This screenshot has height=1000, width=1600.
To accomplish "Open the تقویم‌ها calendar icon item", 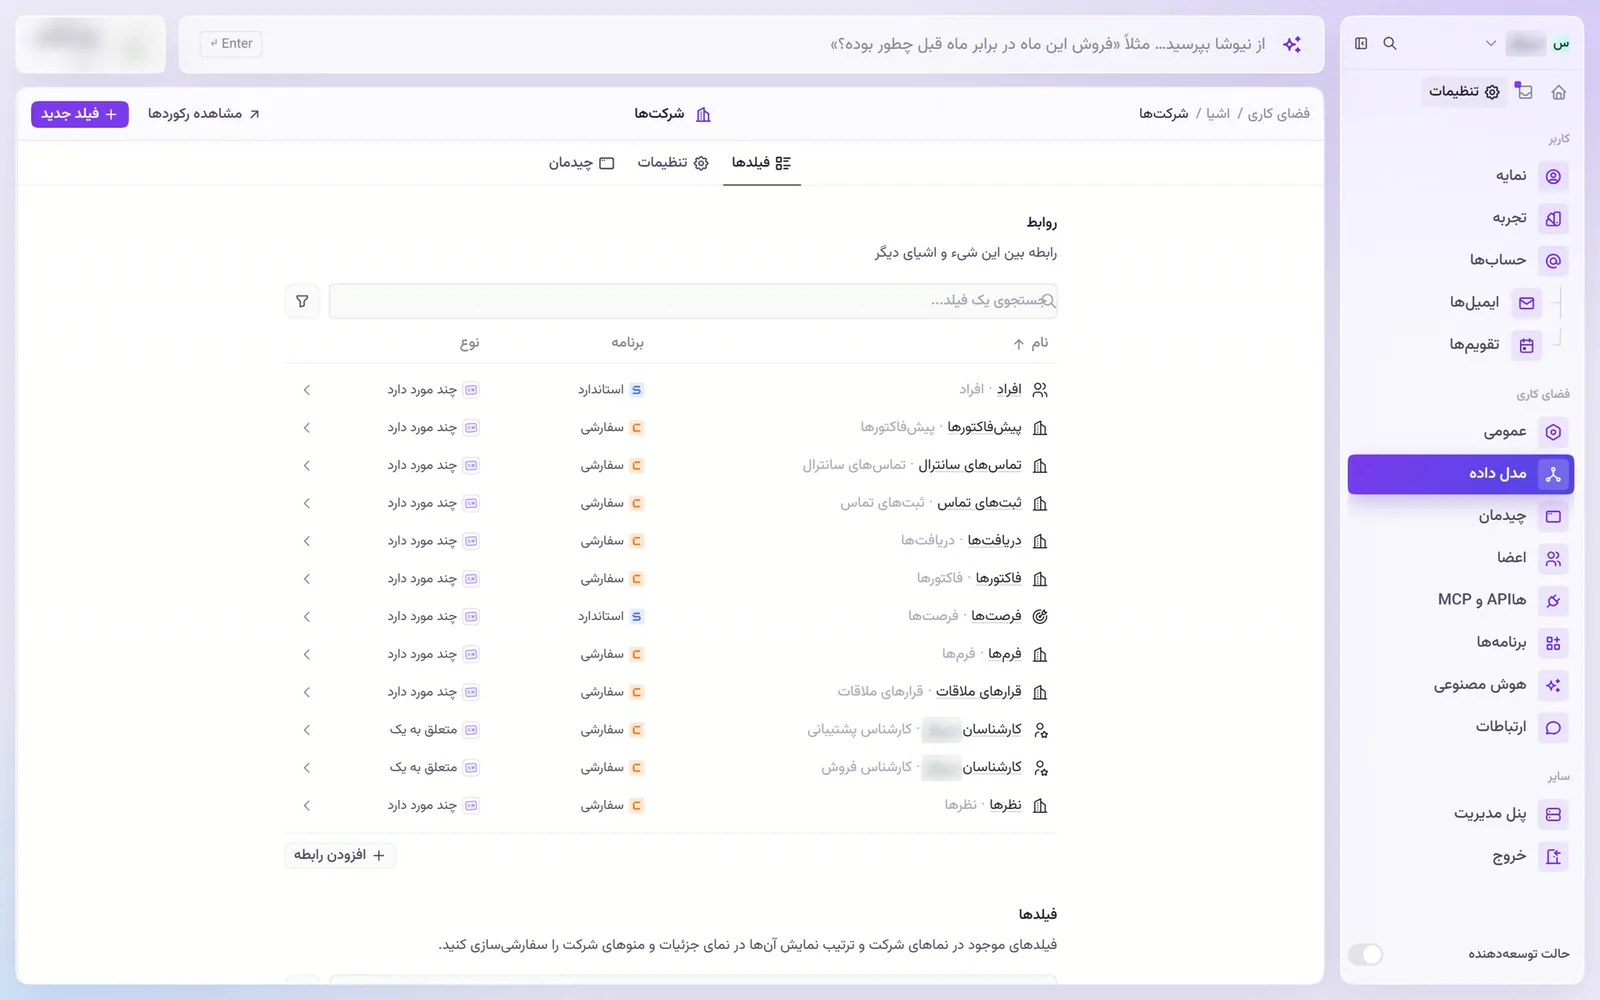I will [x=1526, y=345].
